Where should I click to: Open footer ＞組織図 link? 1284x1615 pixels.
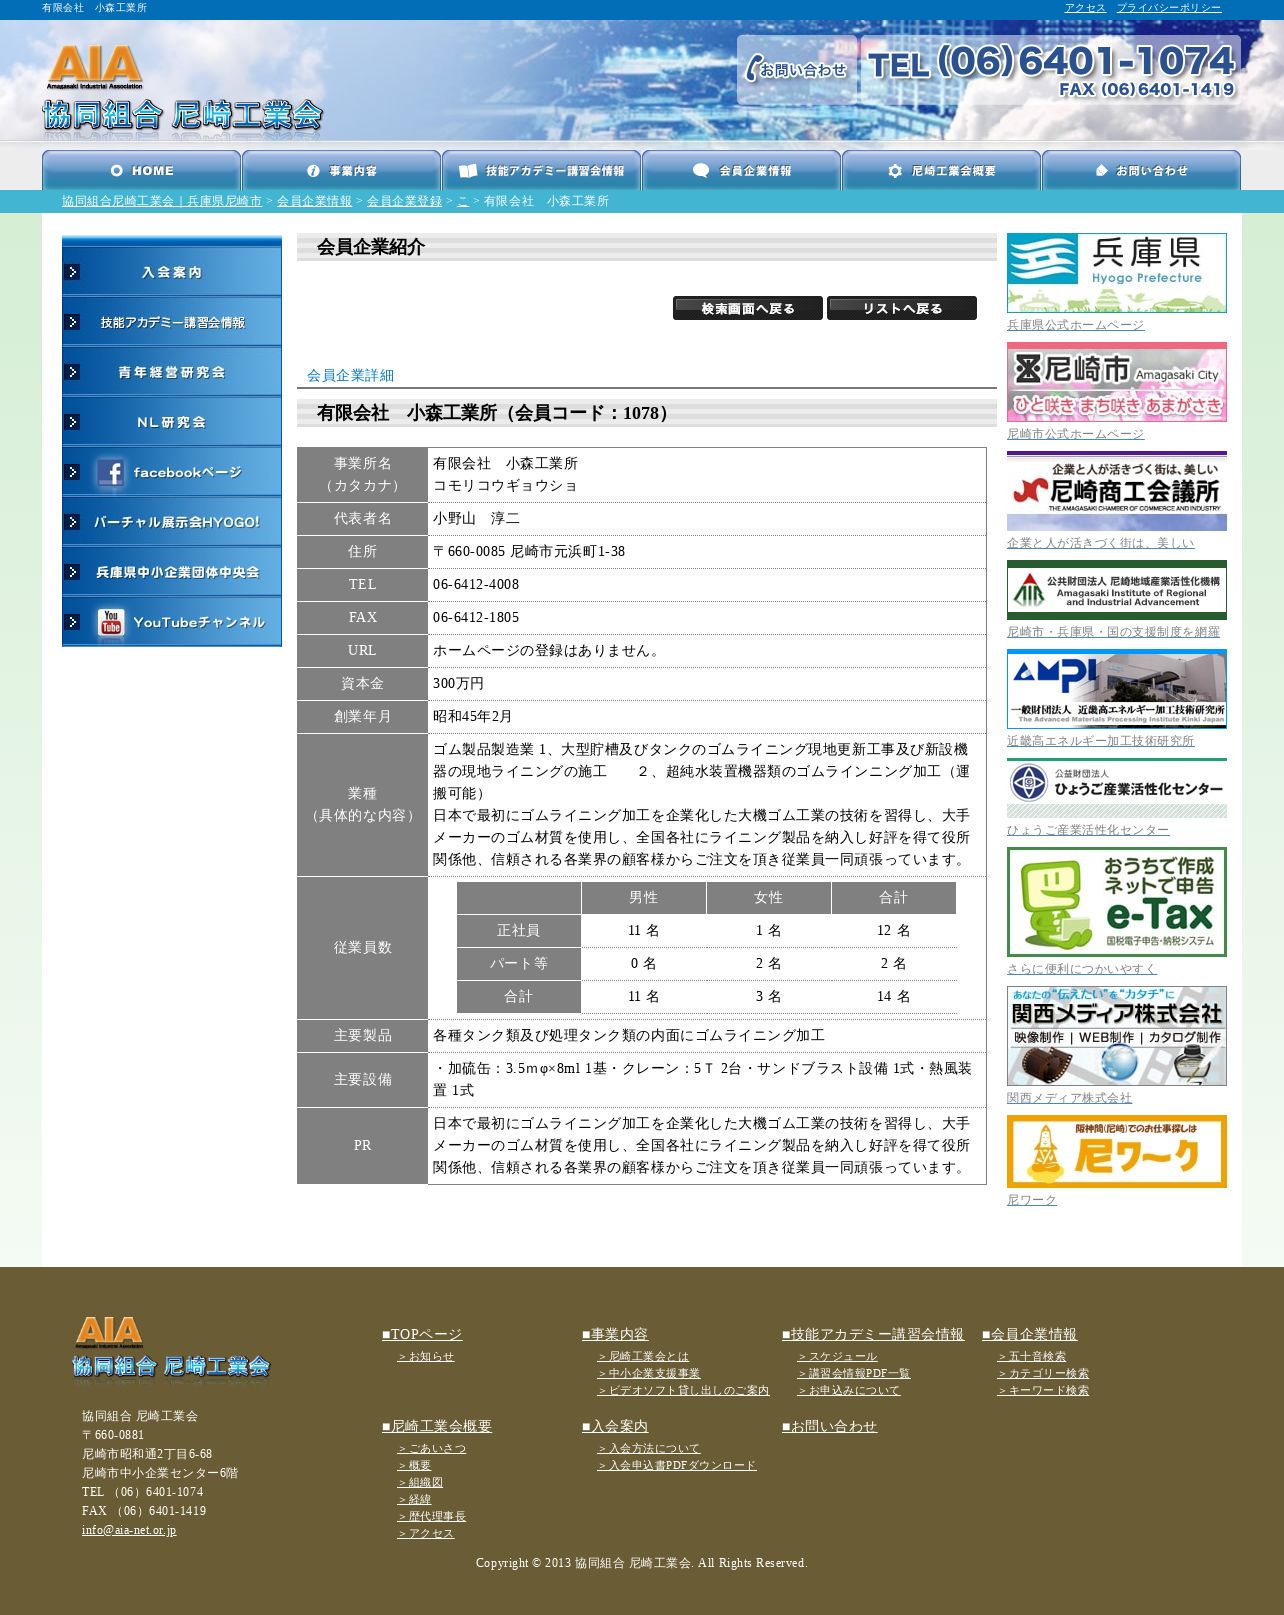coord(420,1483)
